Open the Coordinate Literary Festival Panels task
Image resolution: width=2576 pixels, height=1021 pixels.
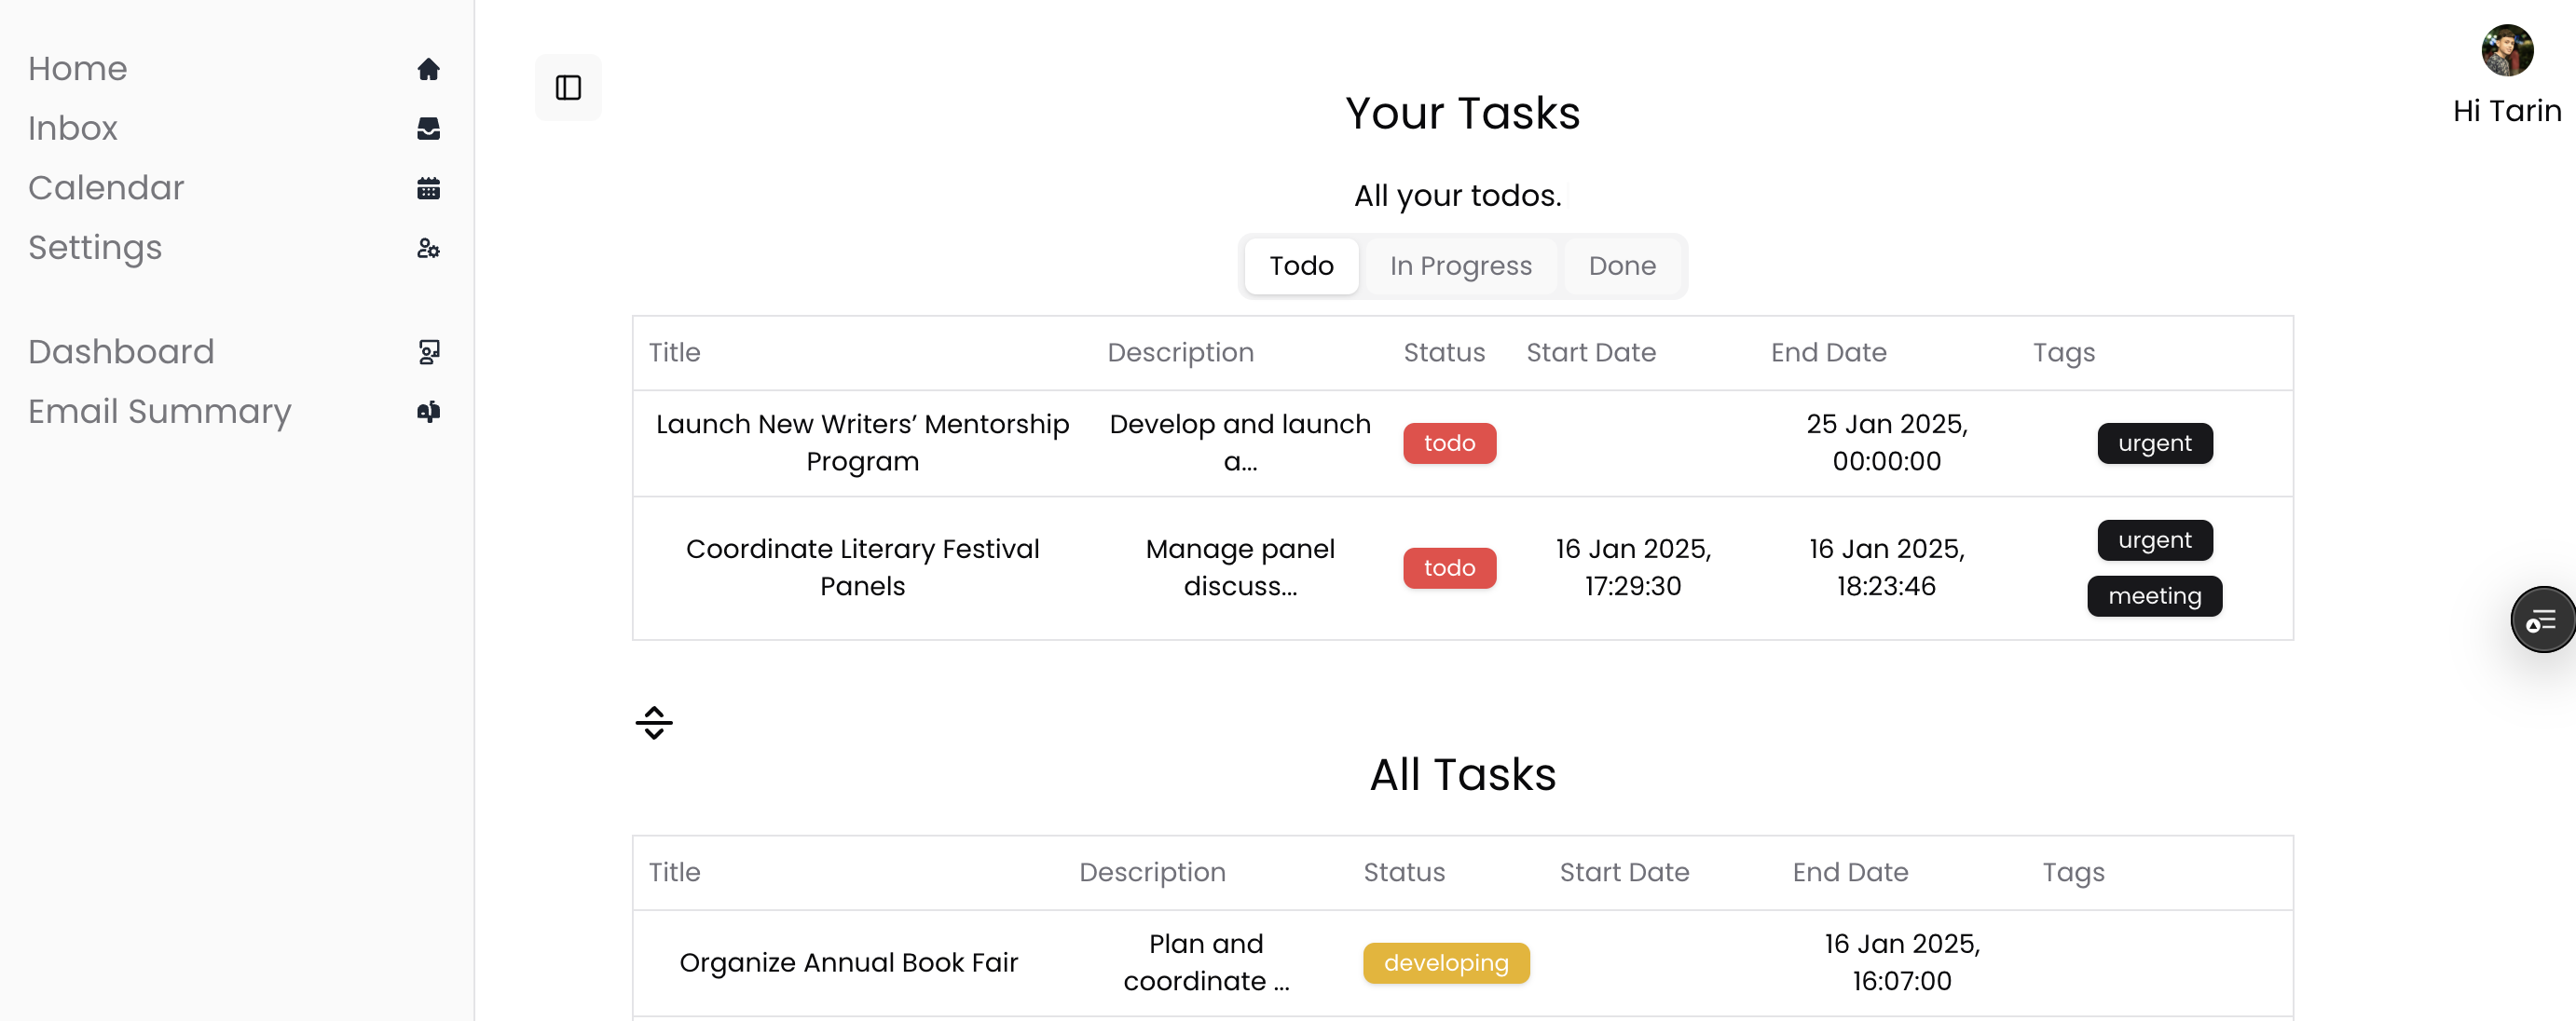862,568
